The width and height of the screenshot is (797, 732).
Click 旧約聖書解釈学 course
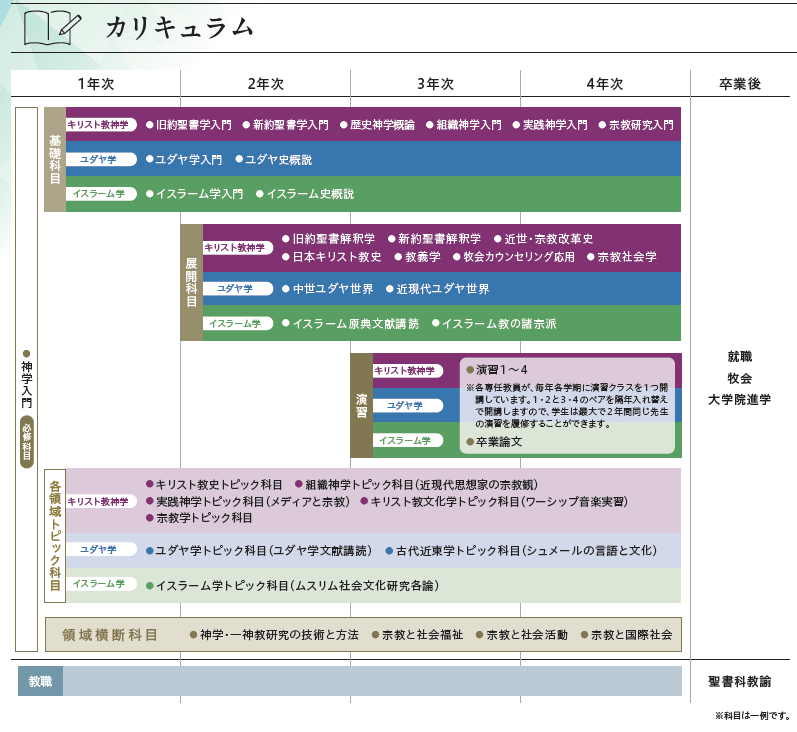329,239
